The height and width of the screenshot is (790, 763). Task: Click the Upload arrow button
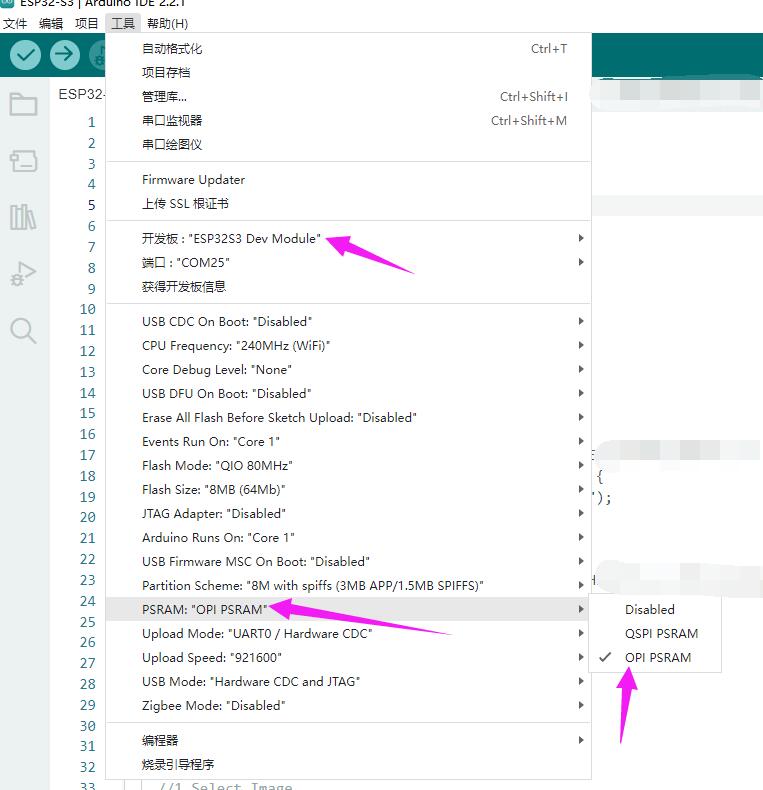click(65, 55)
